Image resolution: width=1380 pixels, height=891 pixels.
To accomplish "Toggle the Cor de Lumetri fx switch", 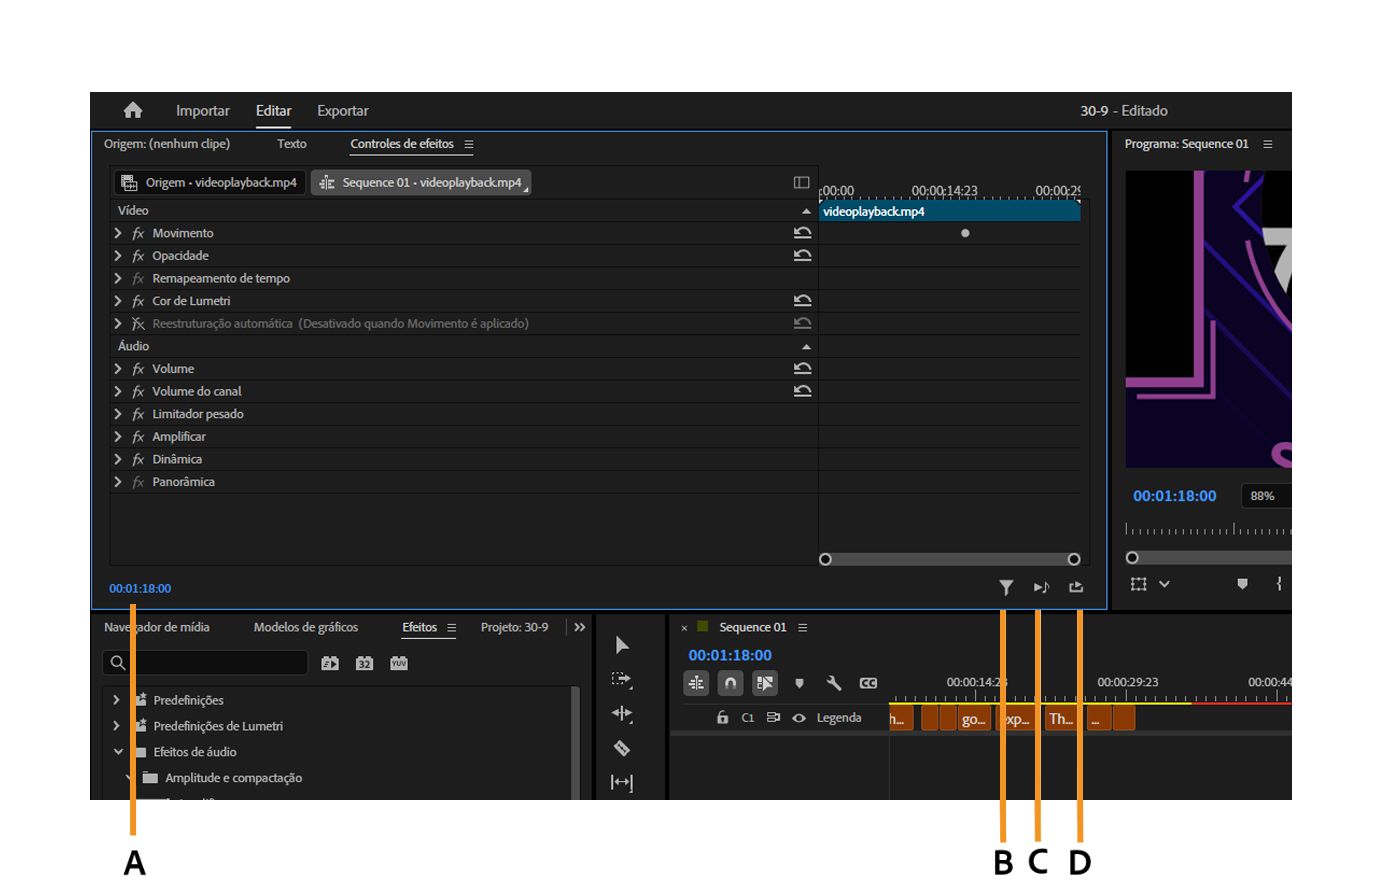I will click(138, 301).
